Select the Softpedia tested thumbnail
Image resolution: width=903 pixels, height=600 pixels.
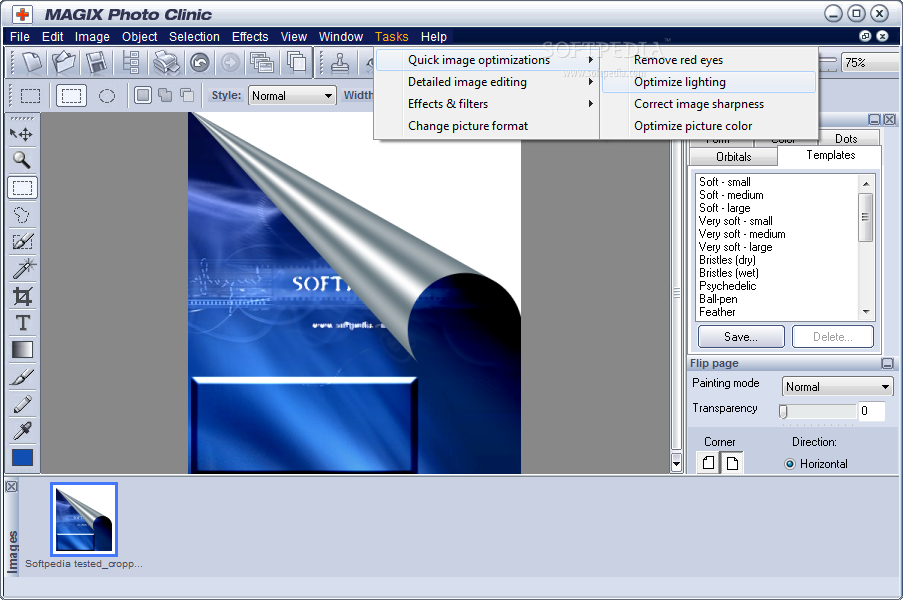click(84, 519)
